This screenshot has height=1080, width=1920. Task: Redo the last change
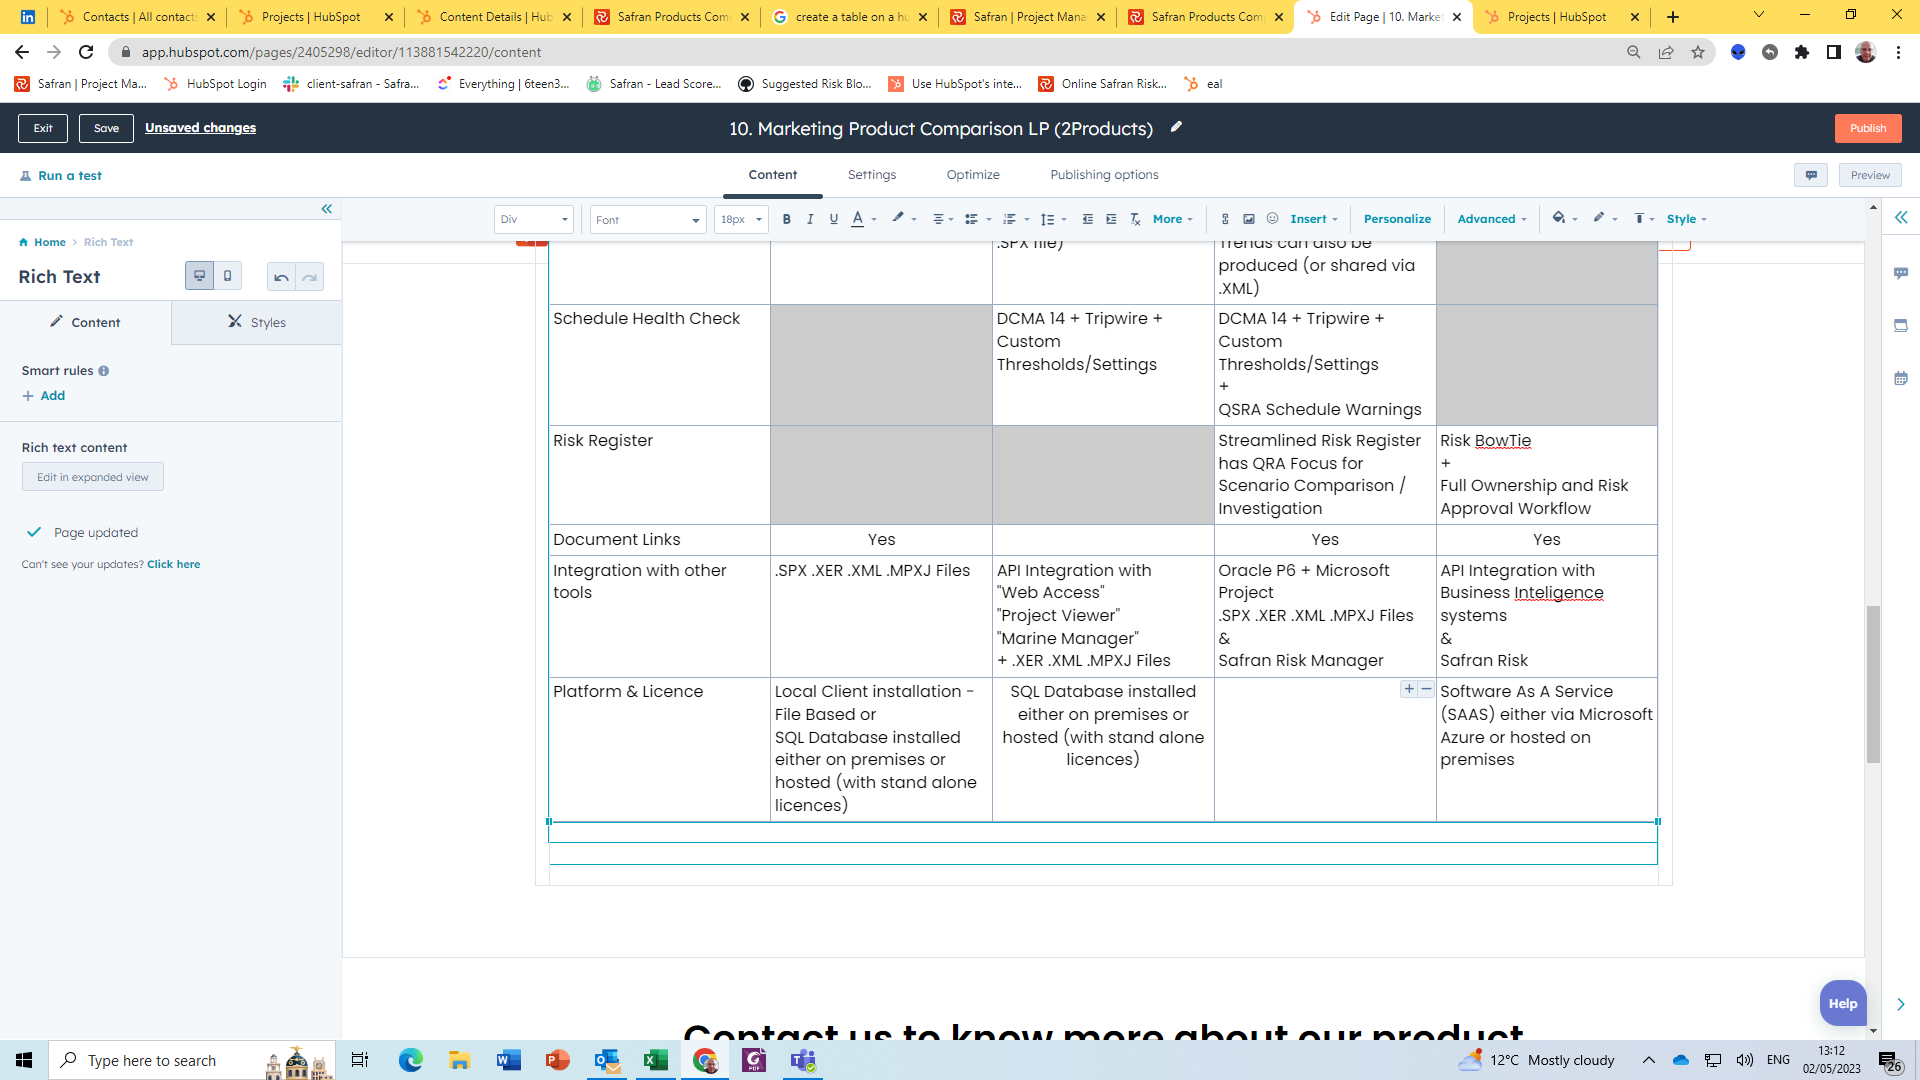(x=310, y=277)
